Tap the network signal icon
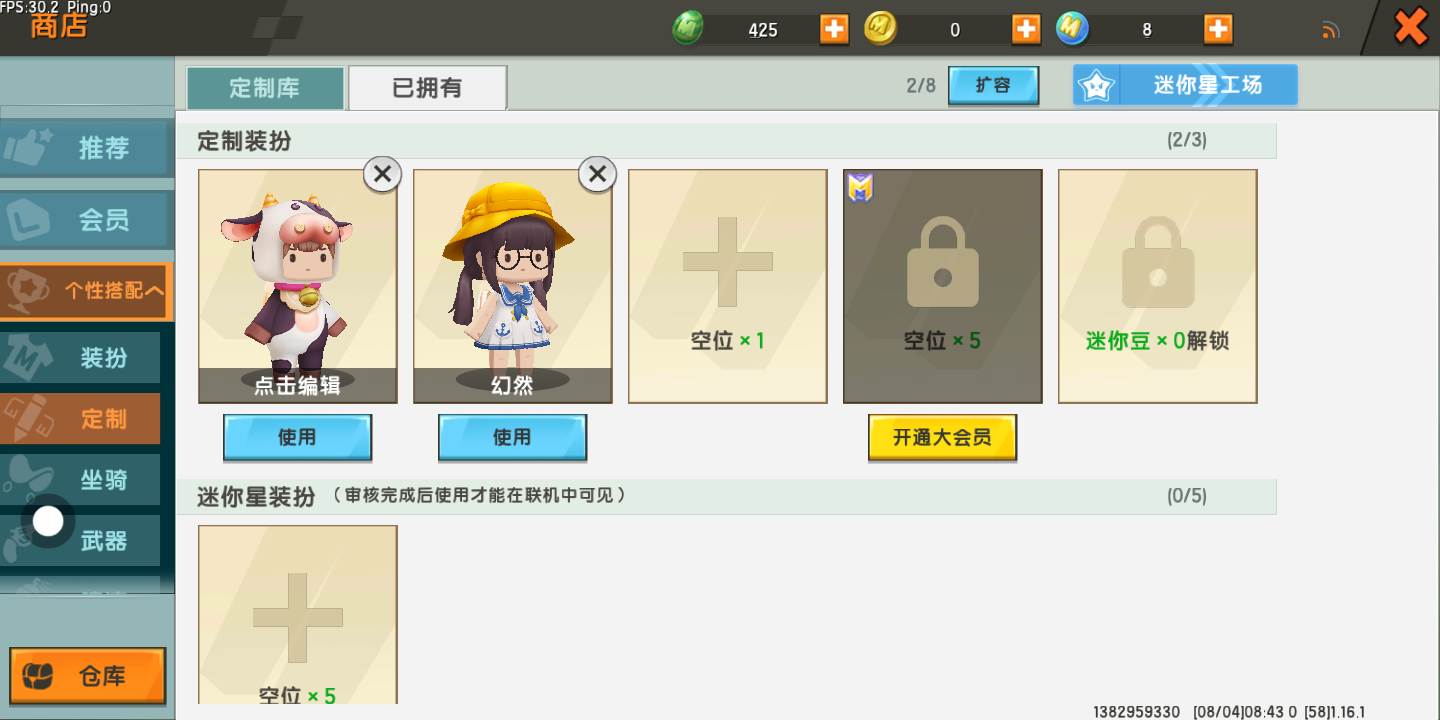Image resolution: width=1440 pixels, height=720 pixels. tap(1330, 30)
